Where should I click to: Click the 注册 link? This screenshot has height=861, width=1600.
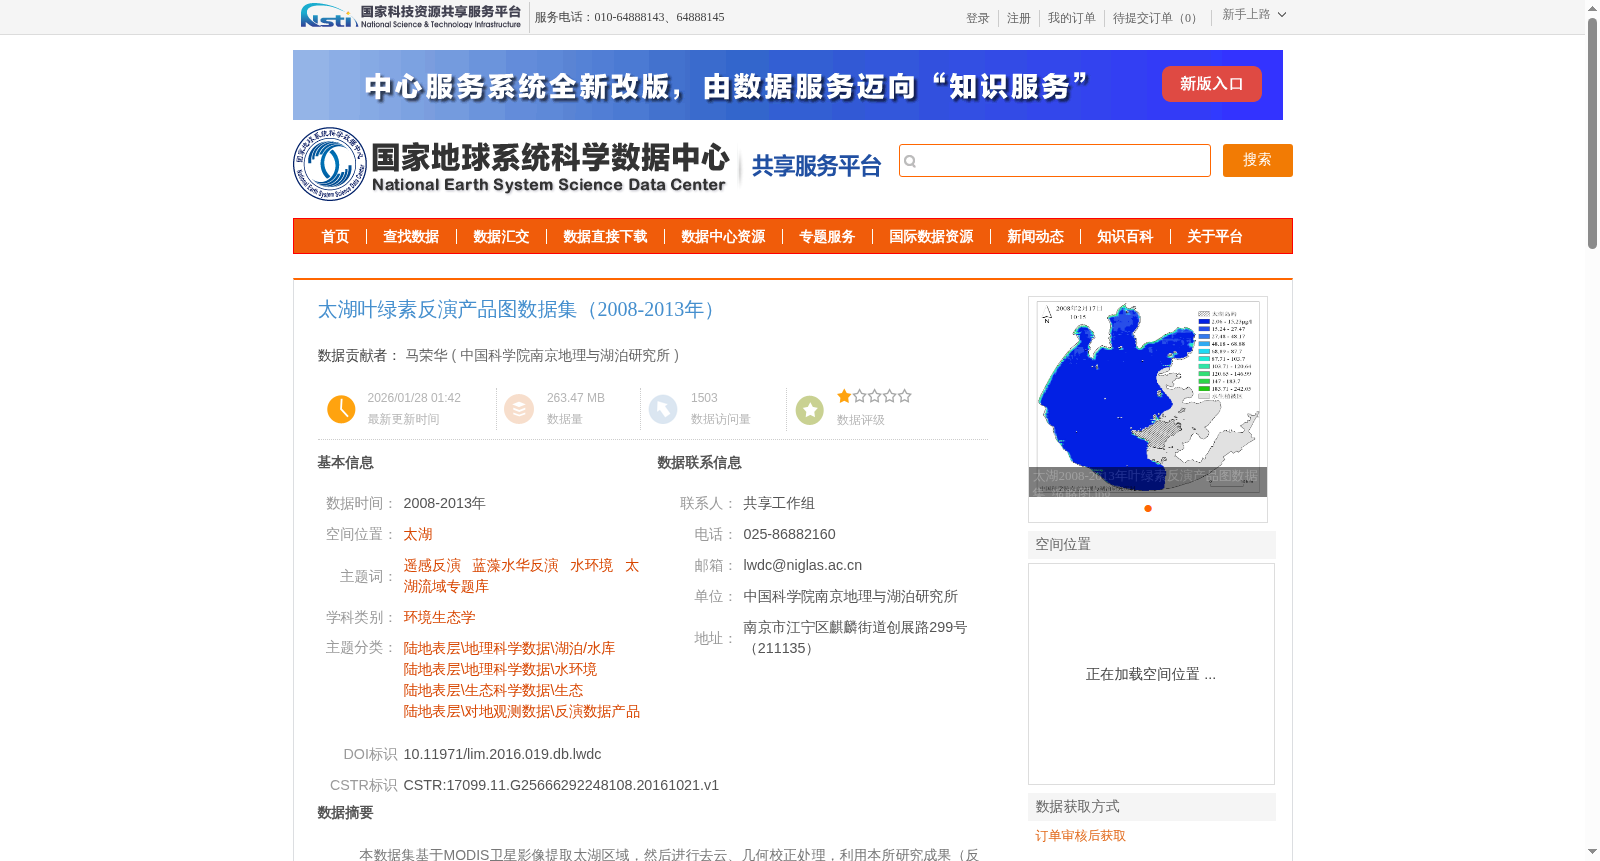(x=1019, y=18)
